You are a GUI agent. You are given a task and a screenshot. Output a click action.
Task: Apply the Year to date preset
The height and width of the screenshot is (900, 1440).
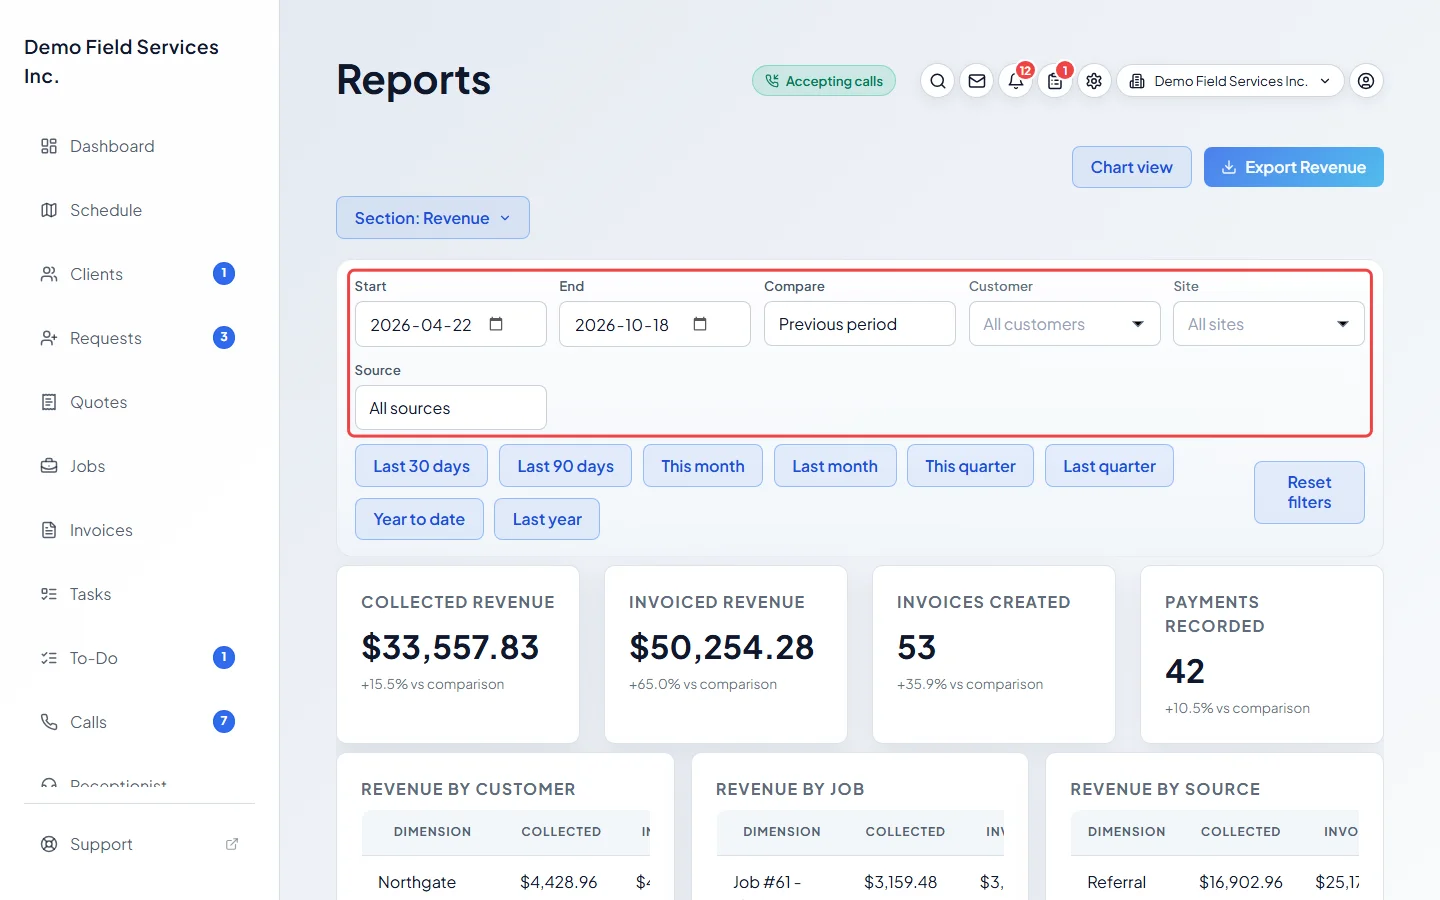tap(419, 519)
